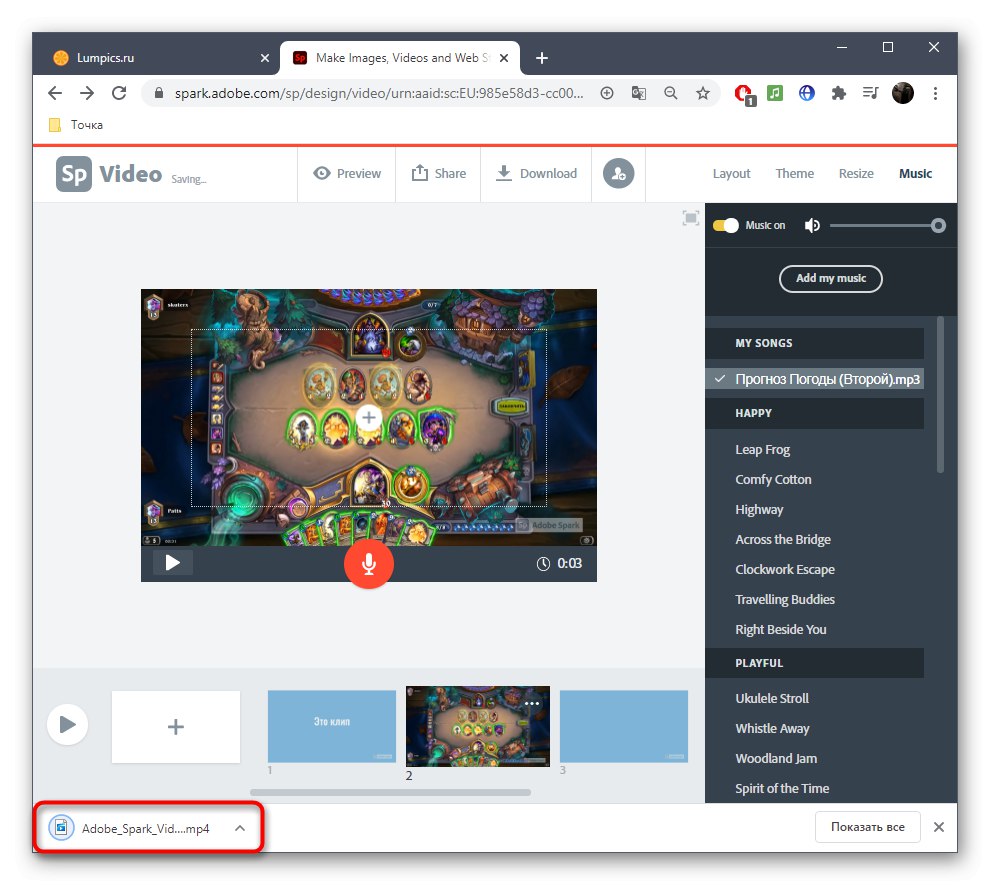Screen dimensions: 990x885
Task: Click Показать все downloads button
Action: click(868, 827)
